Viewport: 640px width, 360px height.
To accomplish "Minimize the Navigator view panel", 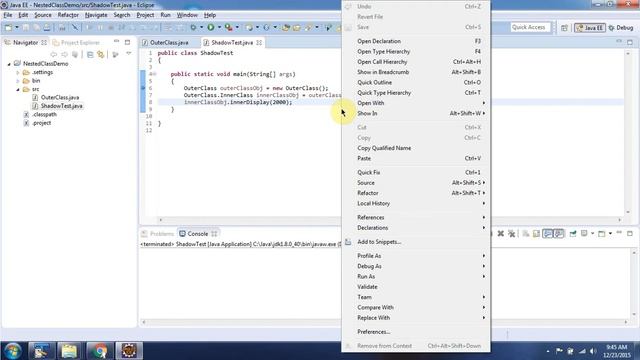I will (x=117, y=42).
